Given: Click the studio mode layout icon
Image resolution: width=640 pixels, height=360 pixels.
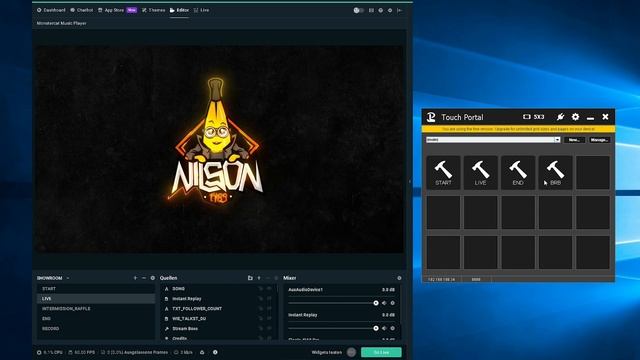Looking at the screenshot, I should coord(371,10).
